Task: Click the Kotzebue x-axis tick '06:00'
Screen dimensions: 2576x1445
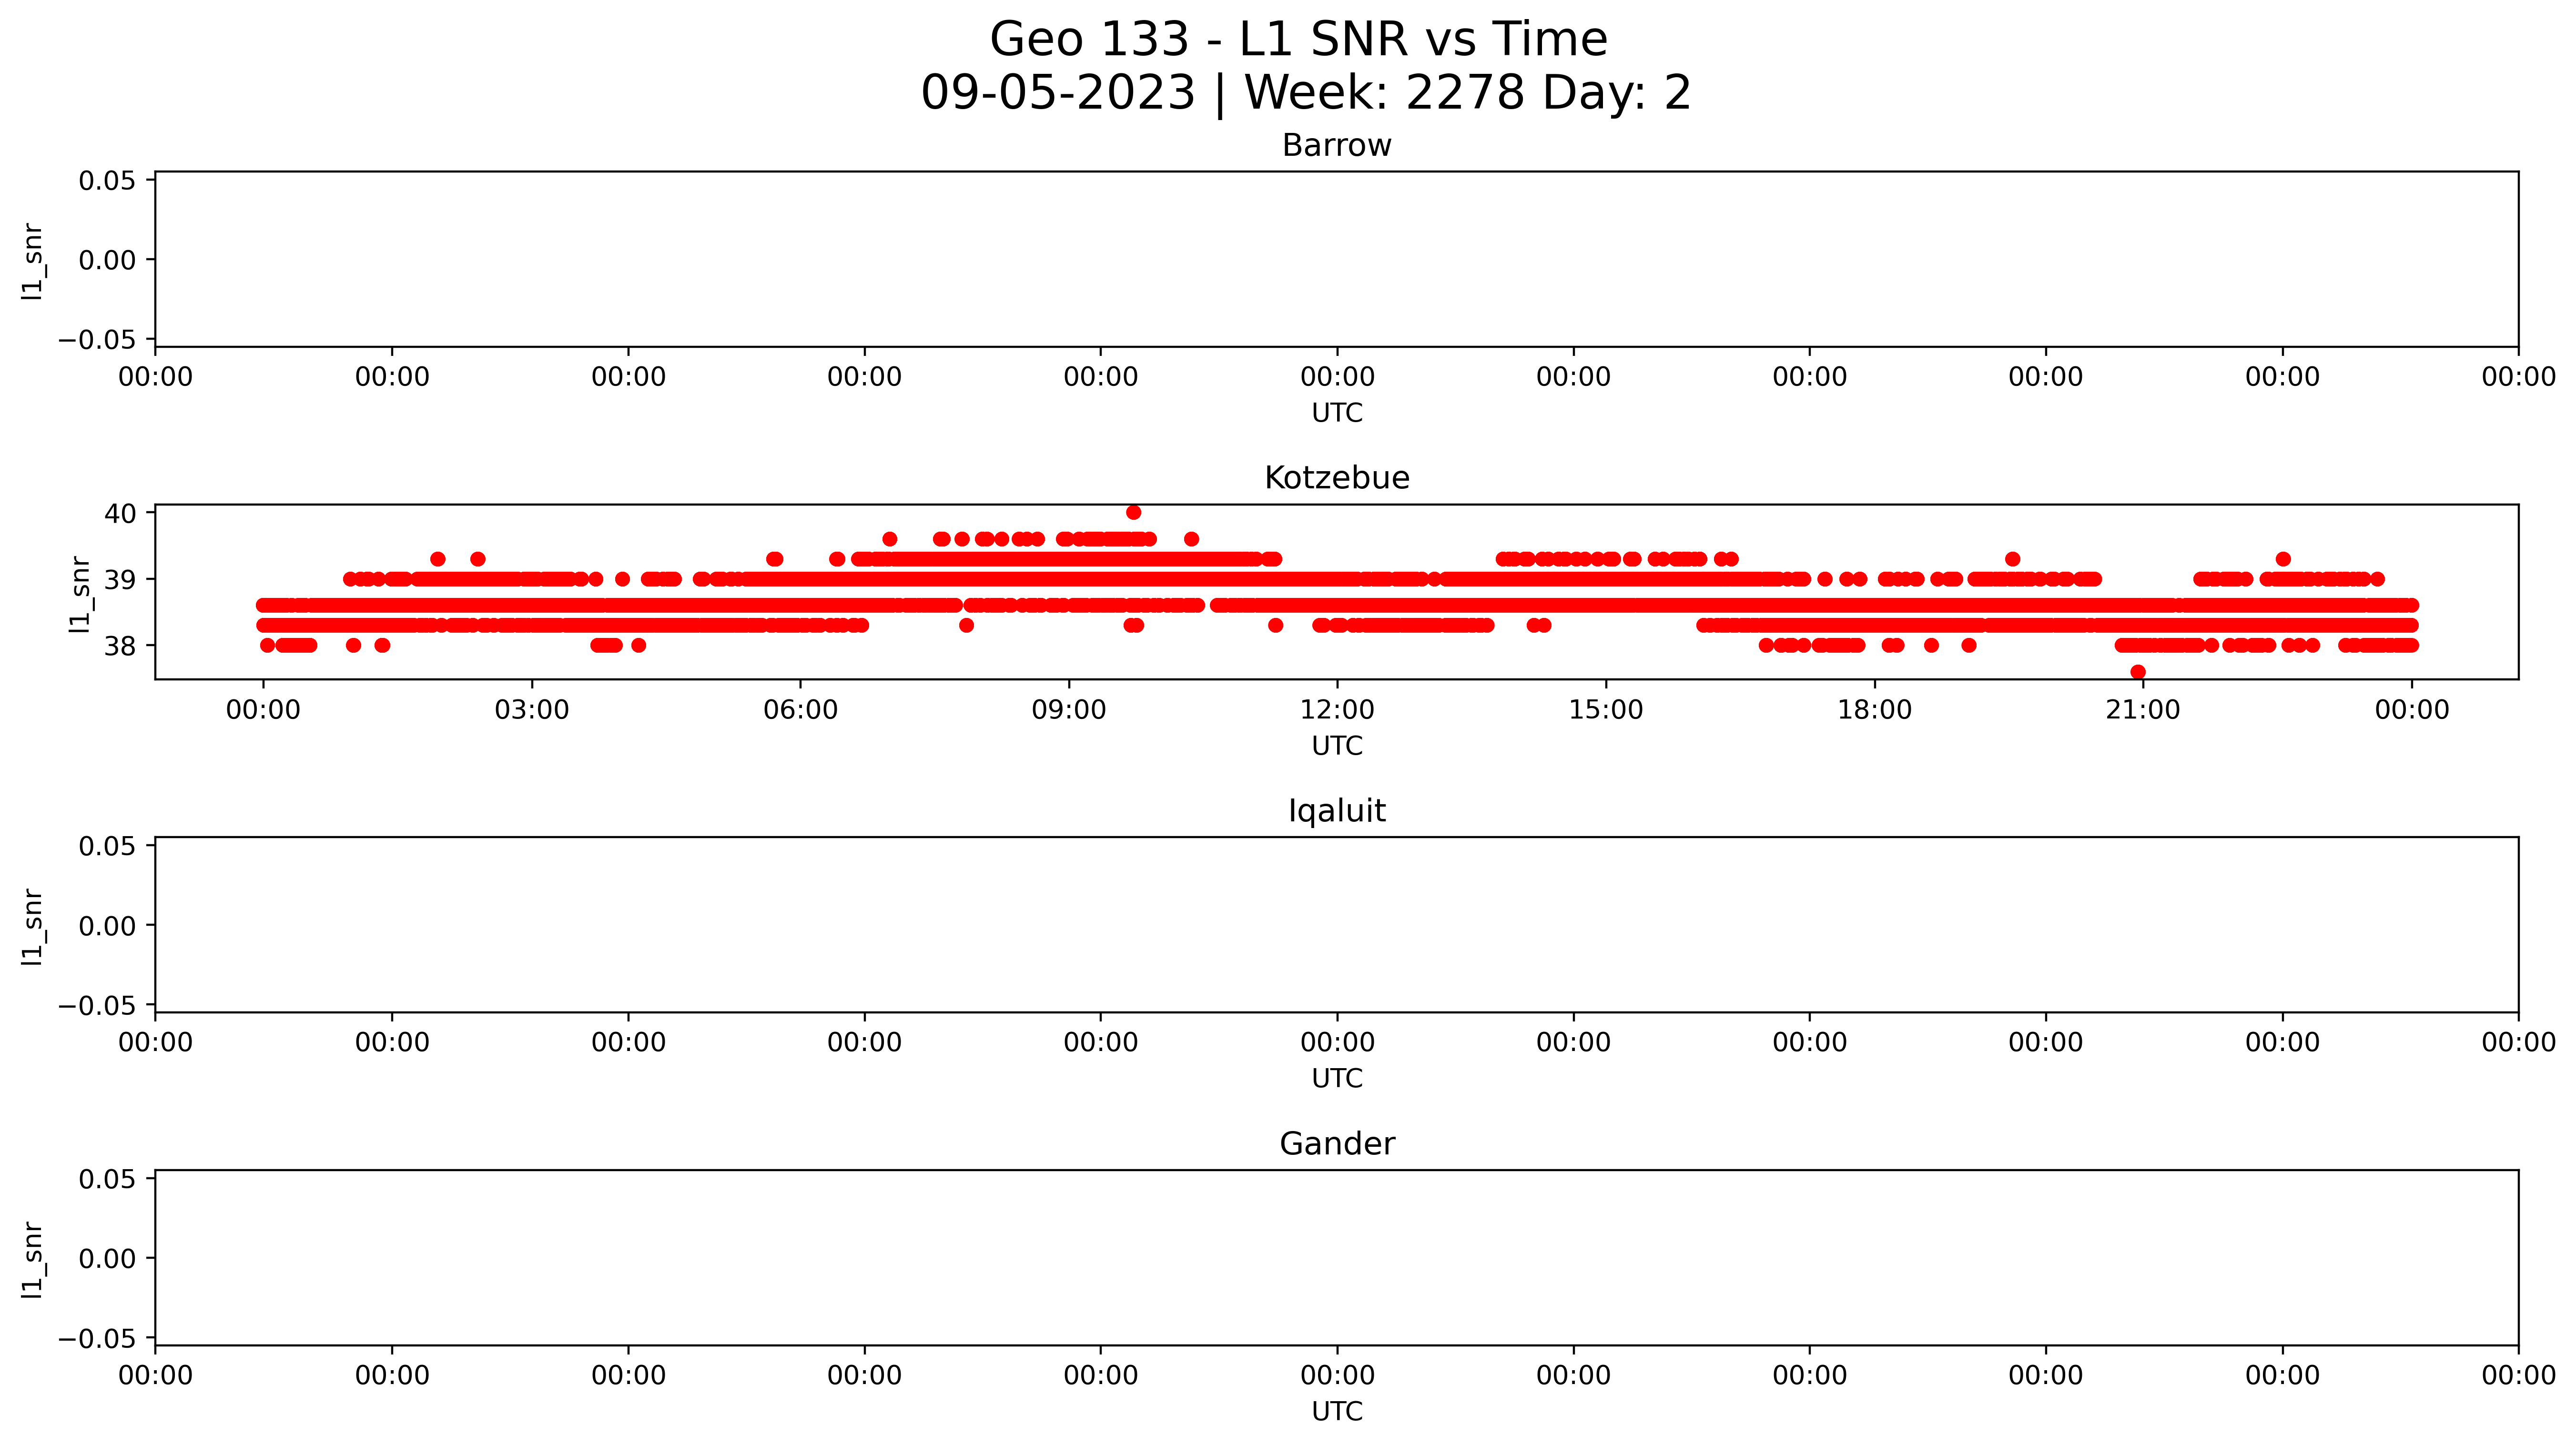Action: pos(800,711)
